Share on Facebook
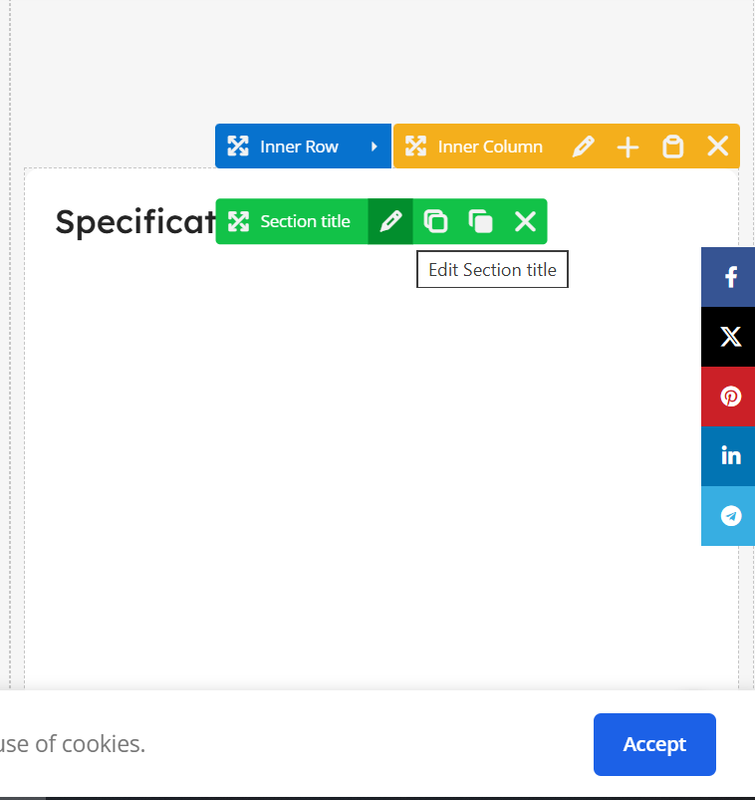 coord(728,277)
